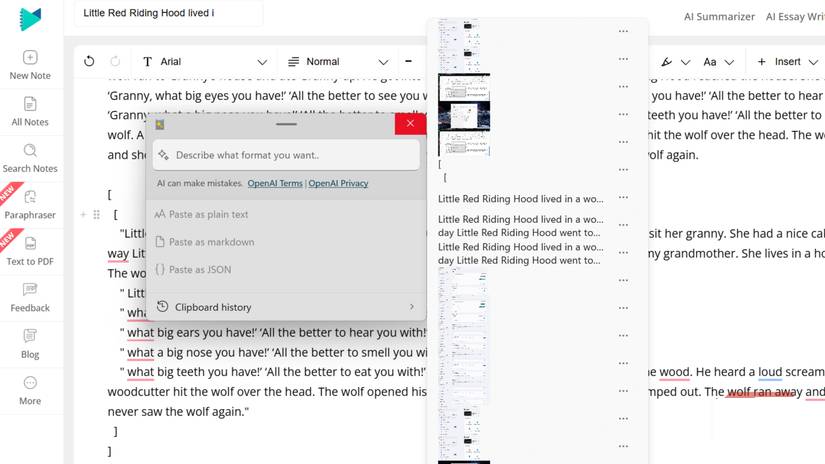Open the Paraphraser tool
The height and width of the screenshot is (464, 825).
coord(30,205)
